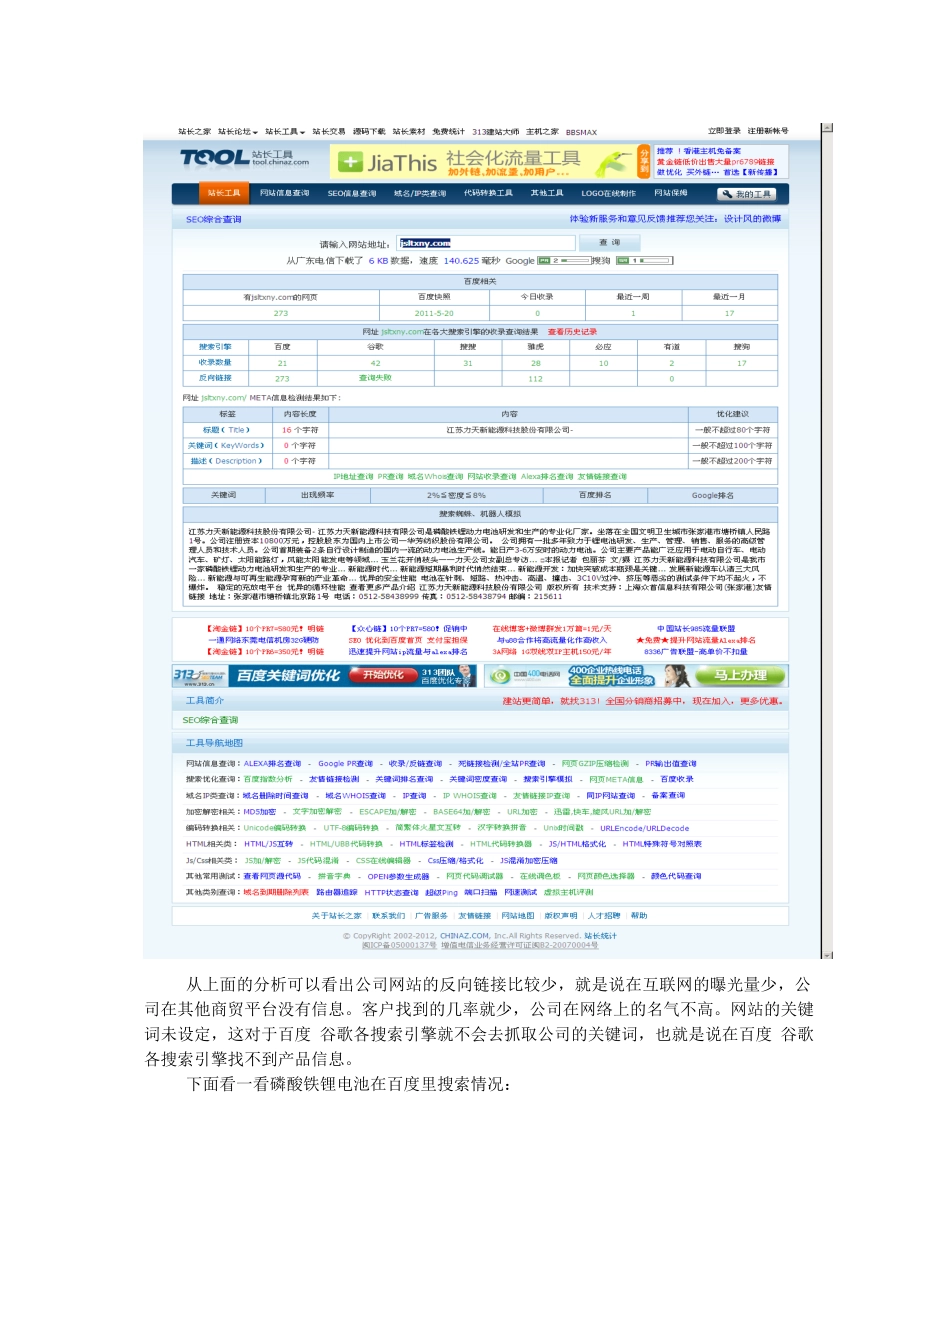This screenshot has width=950, height=1344.
Task: Click the 2011-5-20 百度快照 date
Action: (434, 313)
